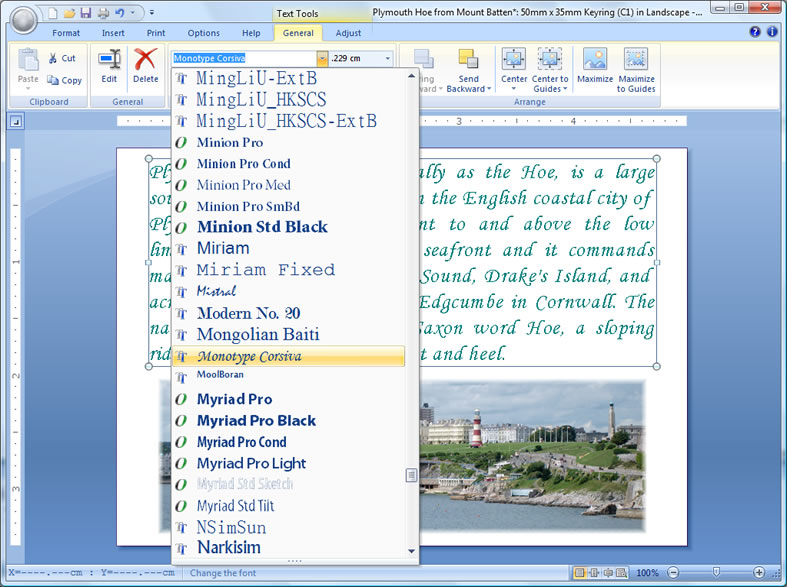Viewport: 787px width, 587px height.
Task: Click the red Delete X icon
Action: pos(145,59)
